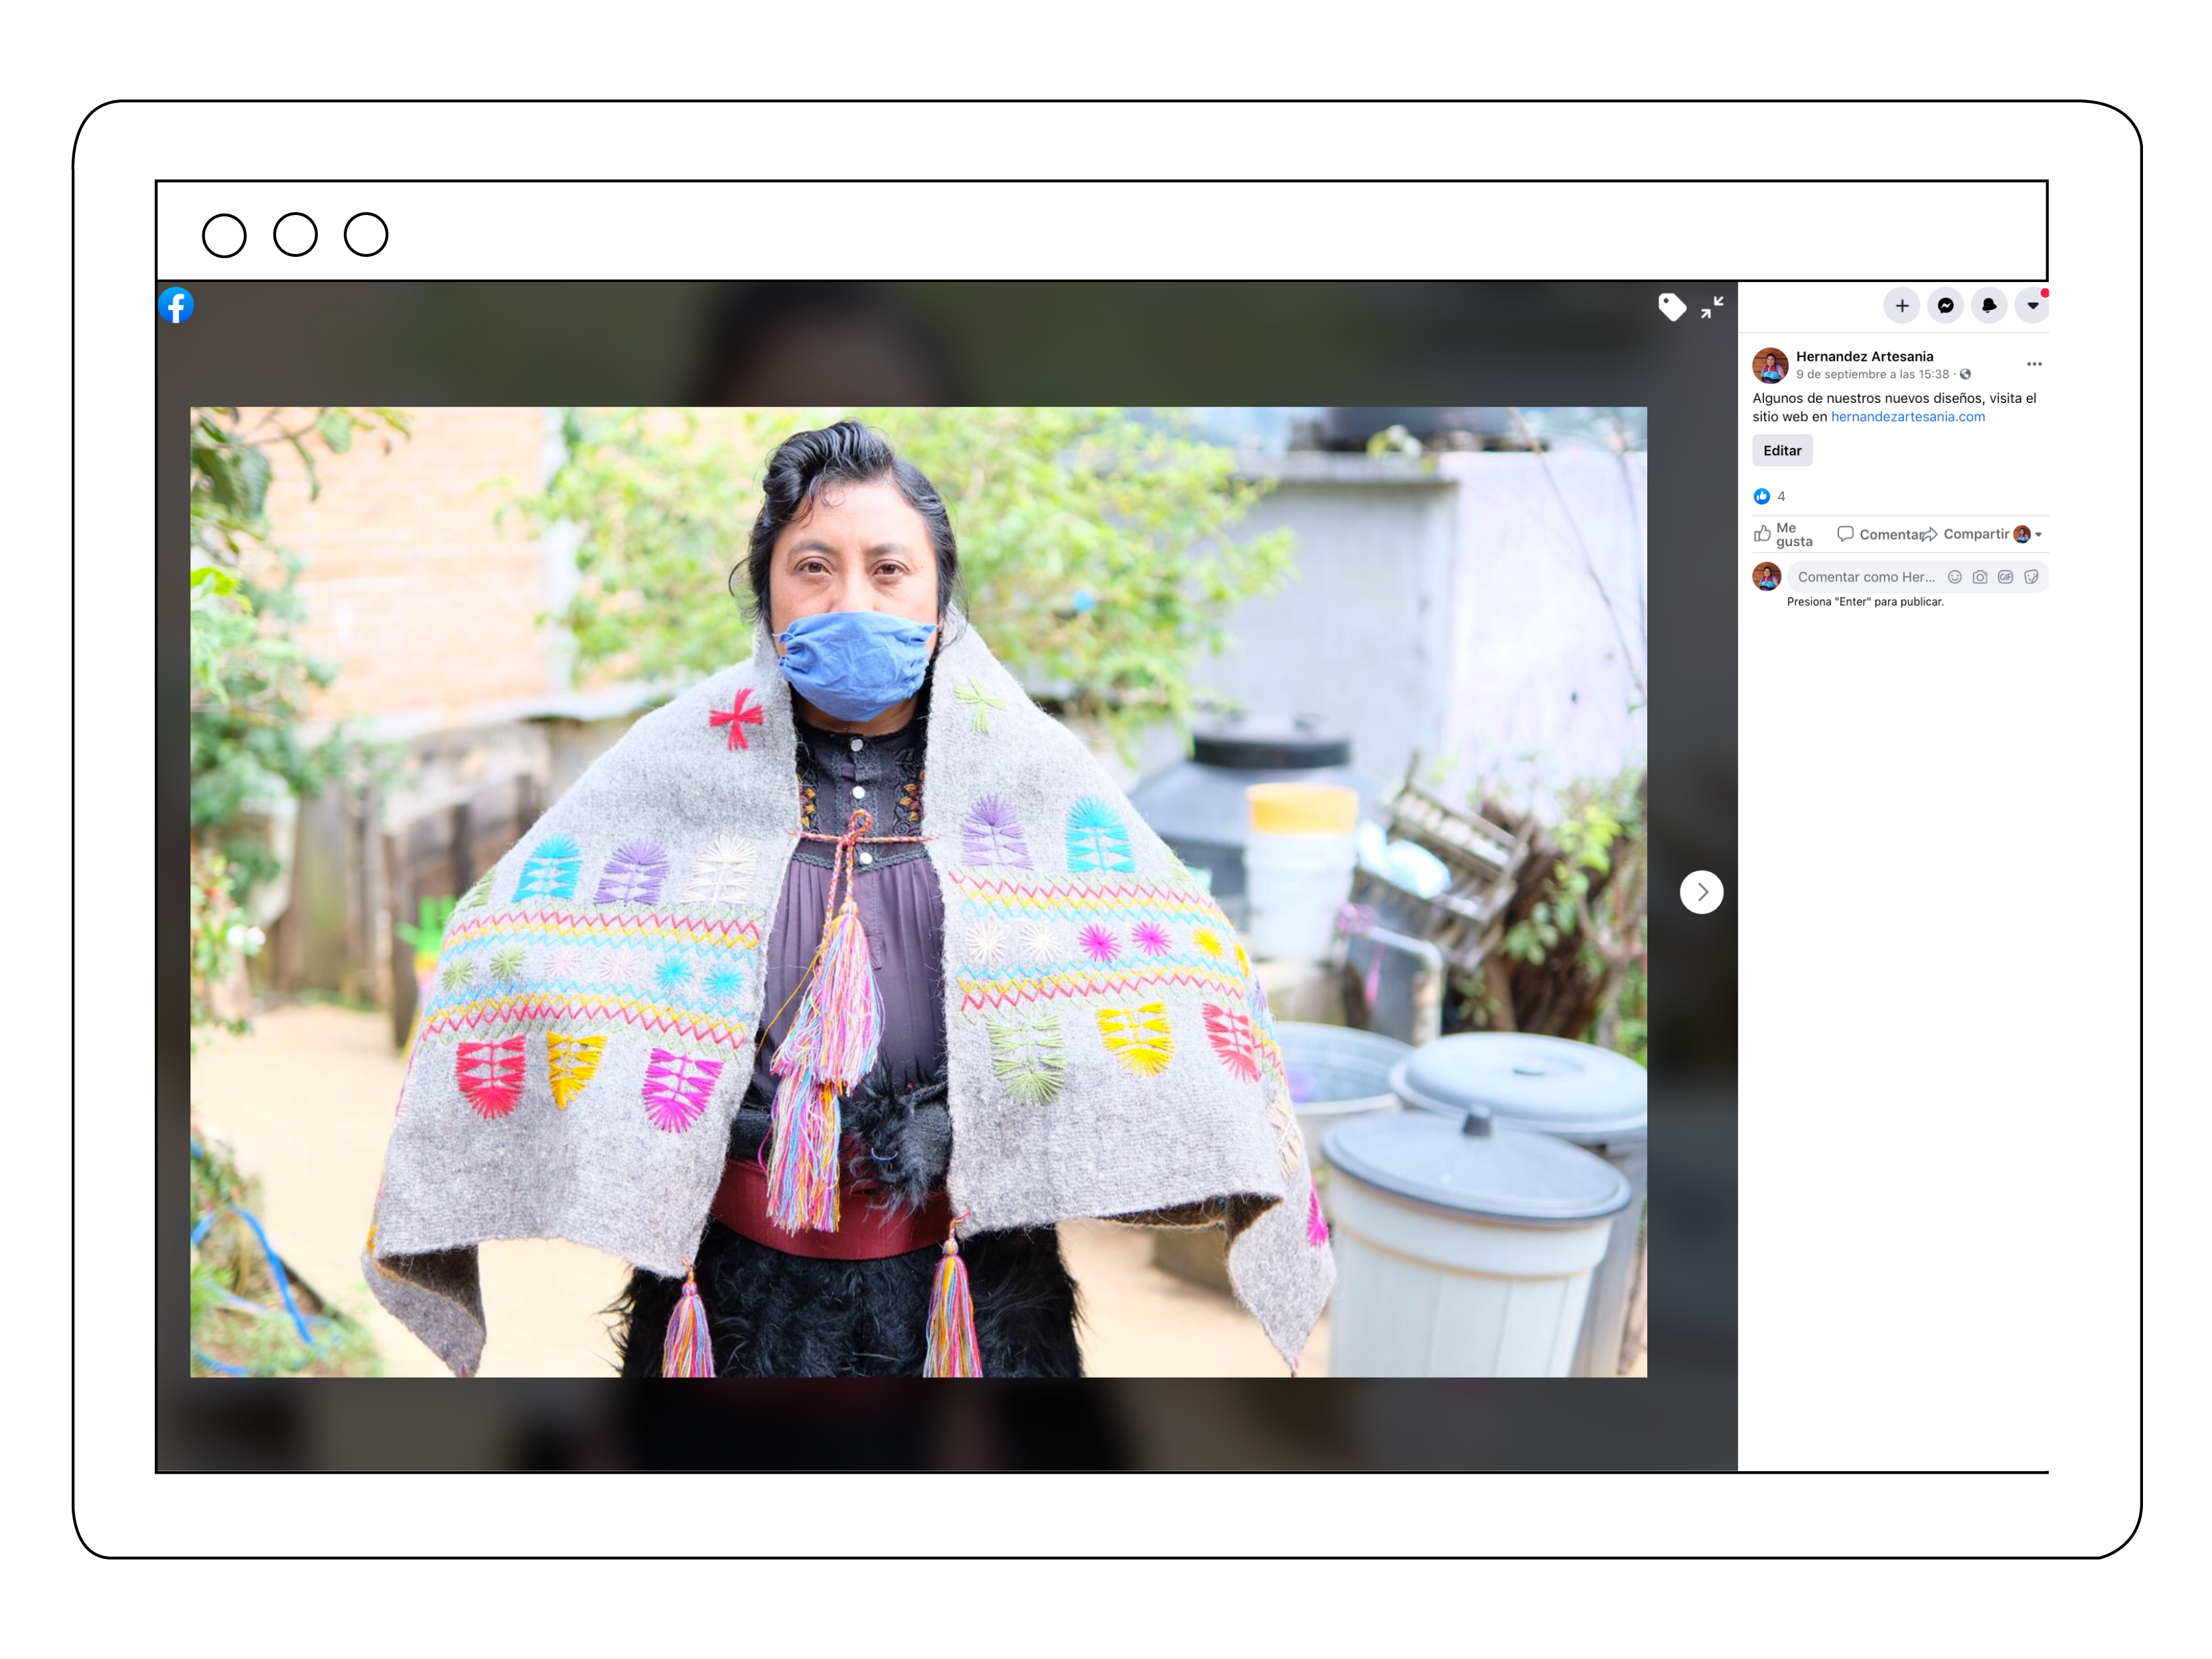
Task: Open the photo tag icon
Action: [1671, 306]
